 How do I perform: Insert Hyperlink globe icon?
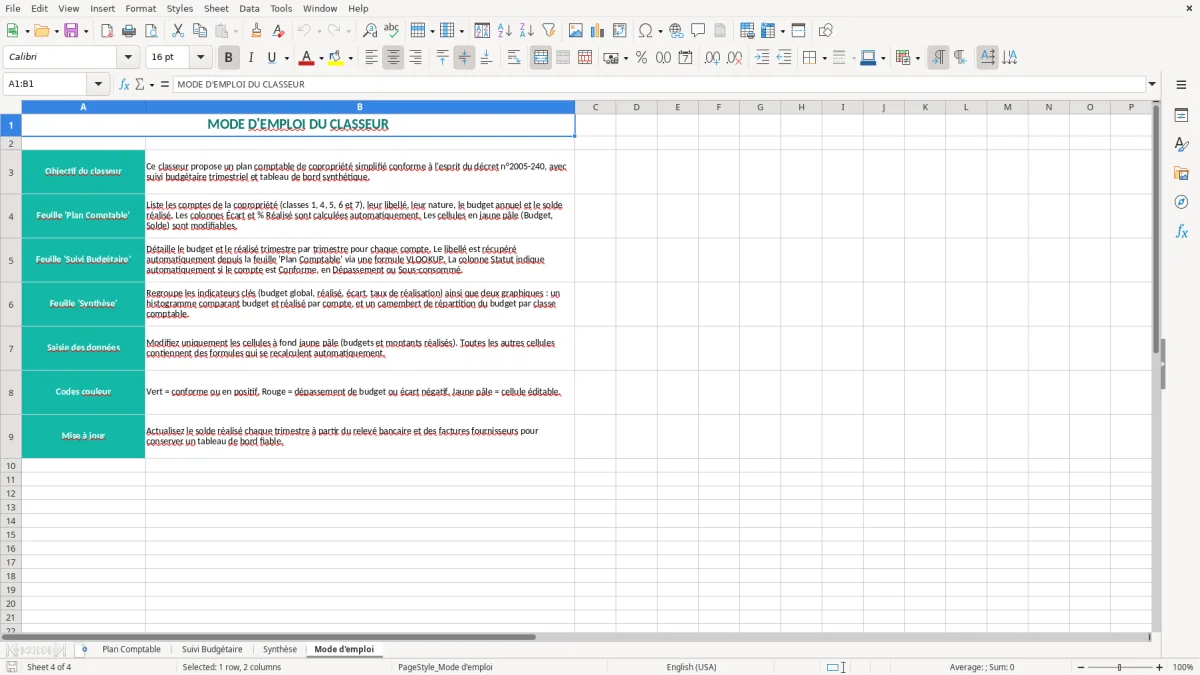point(676,31)
